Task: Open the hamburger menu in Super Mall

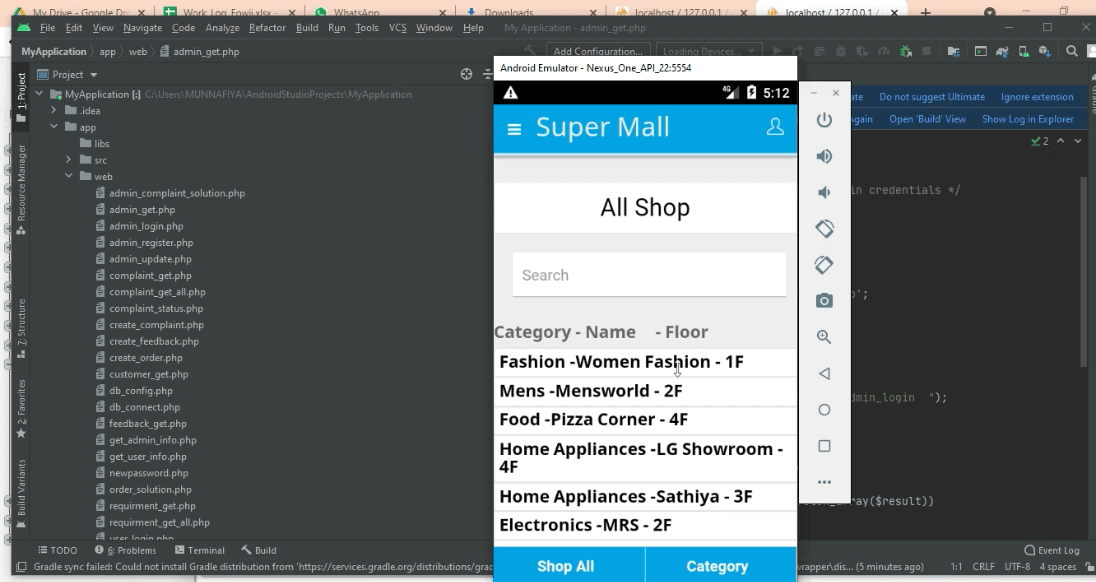Action: point(514,129)
